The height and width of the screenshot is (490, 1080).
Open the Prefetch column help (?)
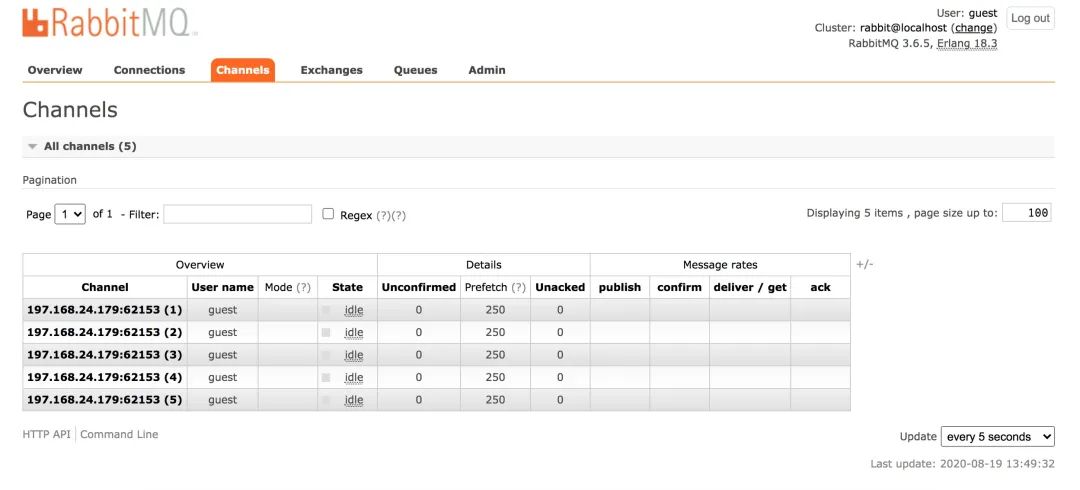[x=518, y=287]
